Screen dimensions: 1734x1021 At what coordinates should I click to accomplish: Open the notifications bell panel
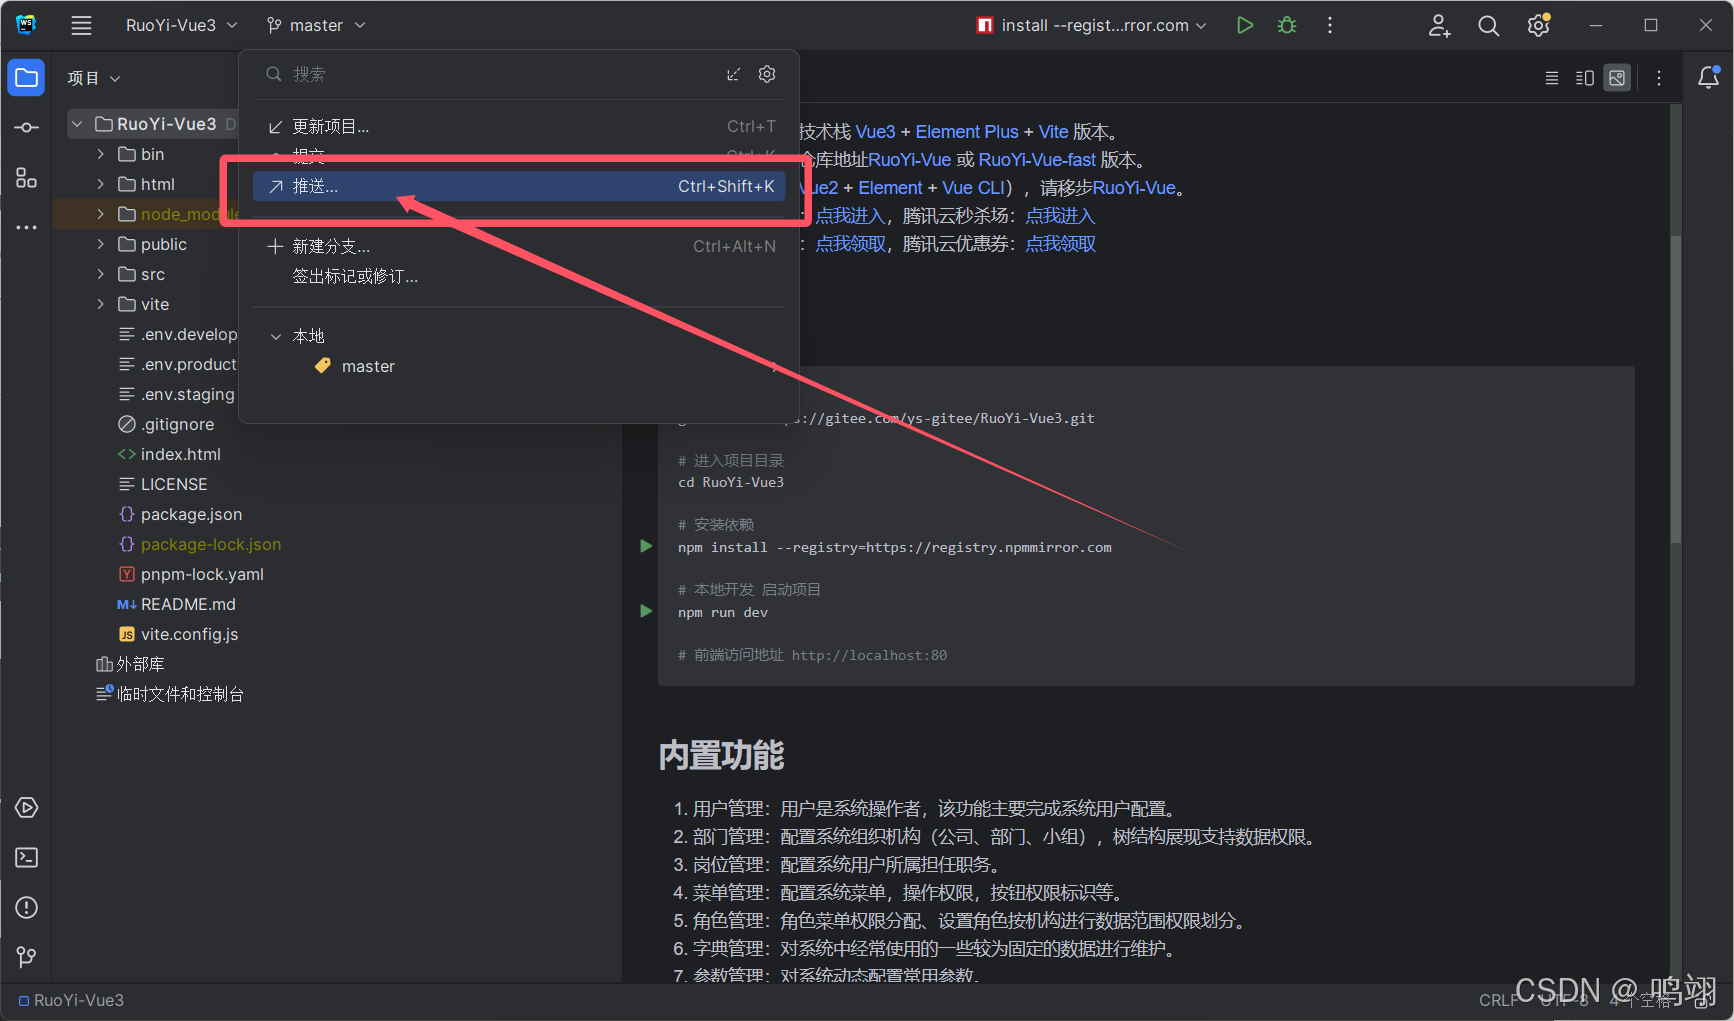pos(1710,77)
